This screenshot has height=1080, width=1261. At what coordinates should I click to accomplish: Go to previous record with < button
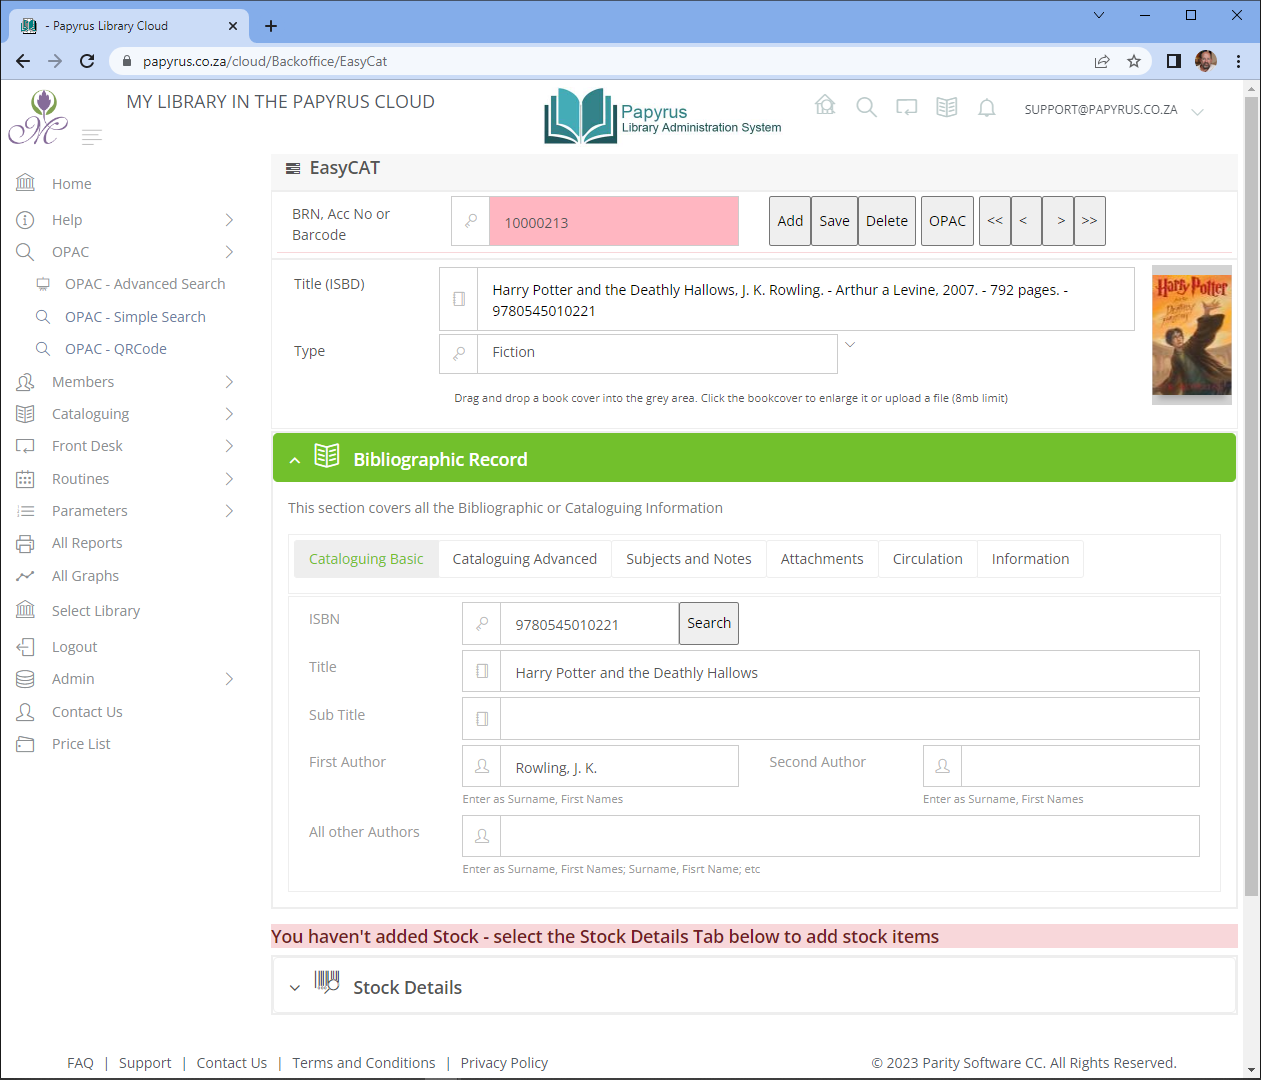tap(1026, 221)
